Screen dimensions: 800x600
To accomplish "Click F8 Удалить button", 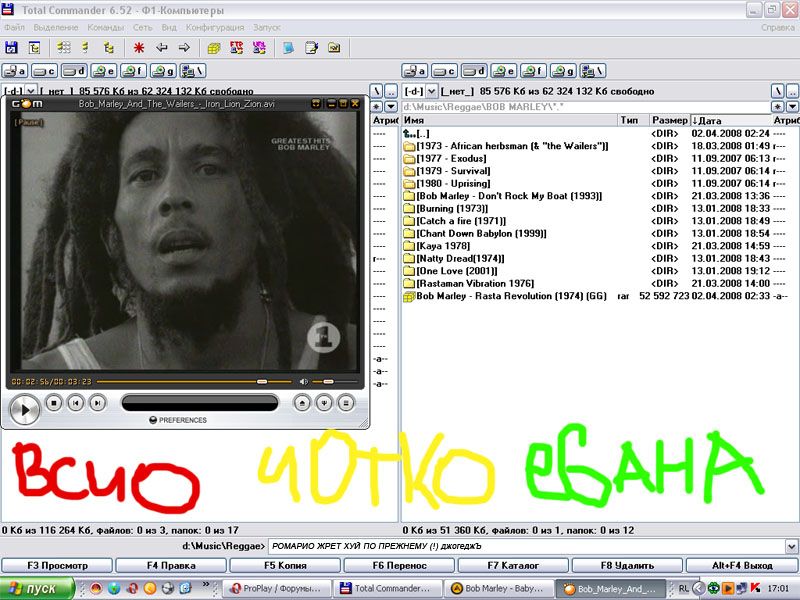I will click(628, 566).
